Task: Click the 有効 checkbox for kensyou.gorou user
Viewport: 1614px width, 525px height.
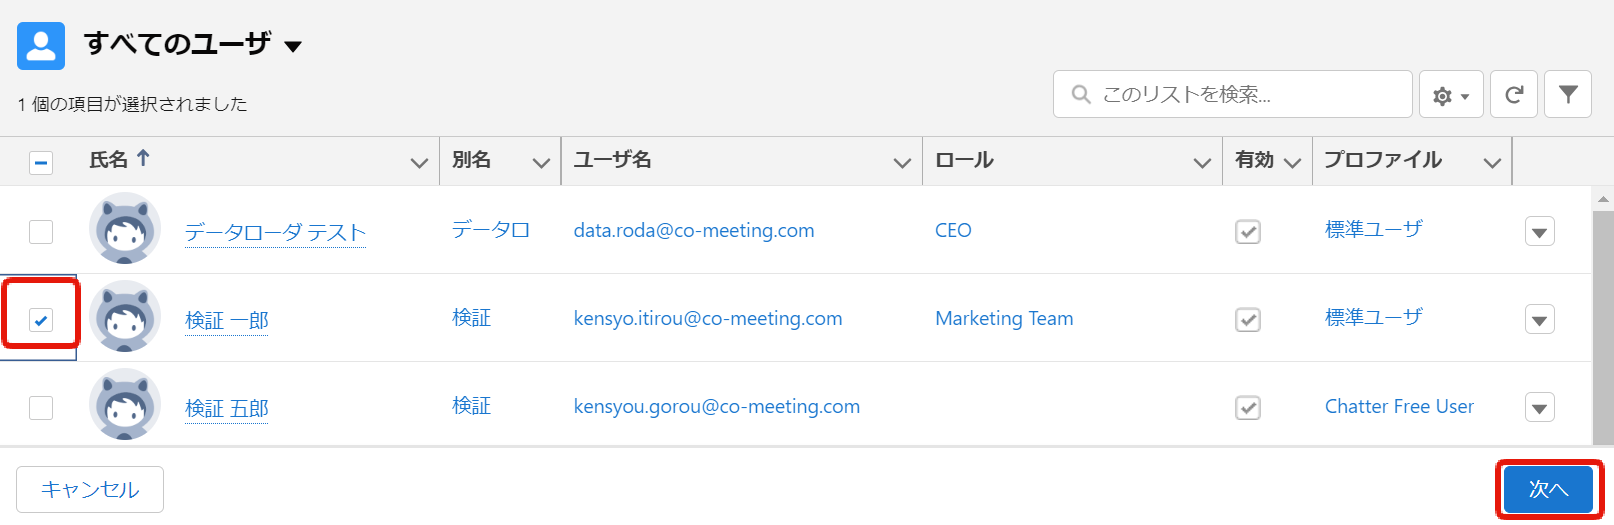Action: click(x=1248, y=408)
